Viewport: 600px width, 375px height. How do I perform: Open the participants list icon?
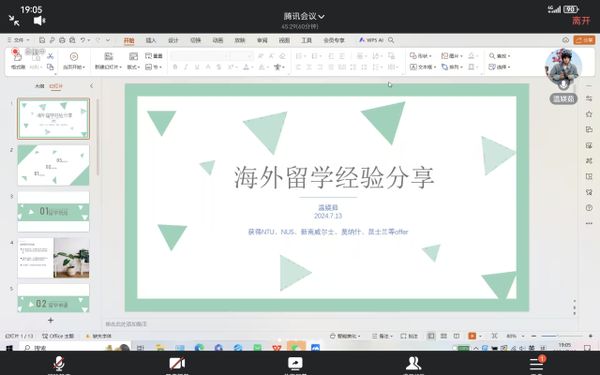413,363
